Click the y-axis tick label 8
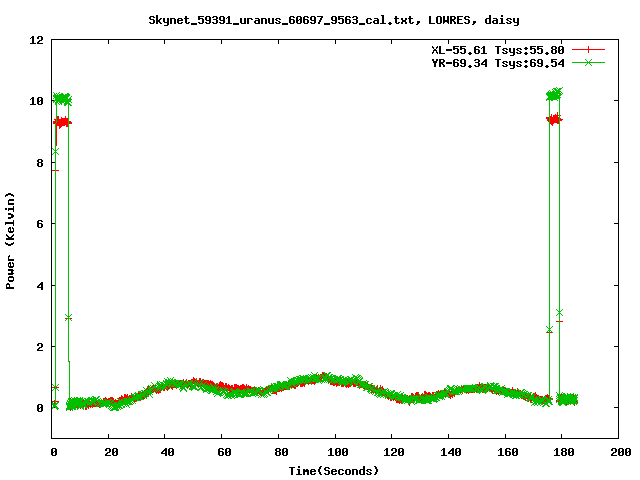This screenshot has width=640, height=480. (x=40, y=163)
